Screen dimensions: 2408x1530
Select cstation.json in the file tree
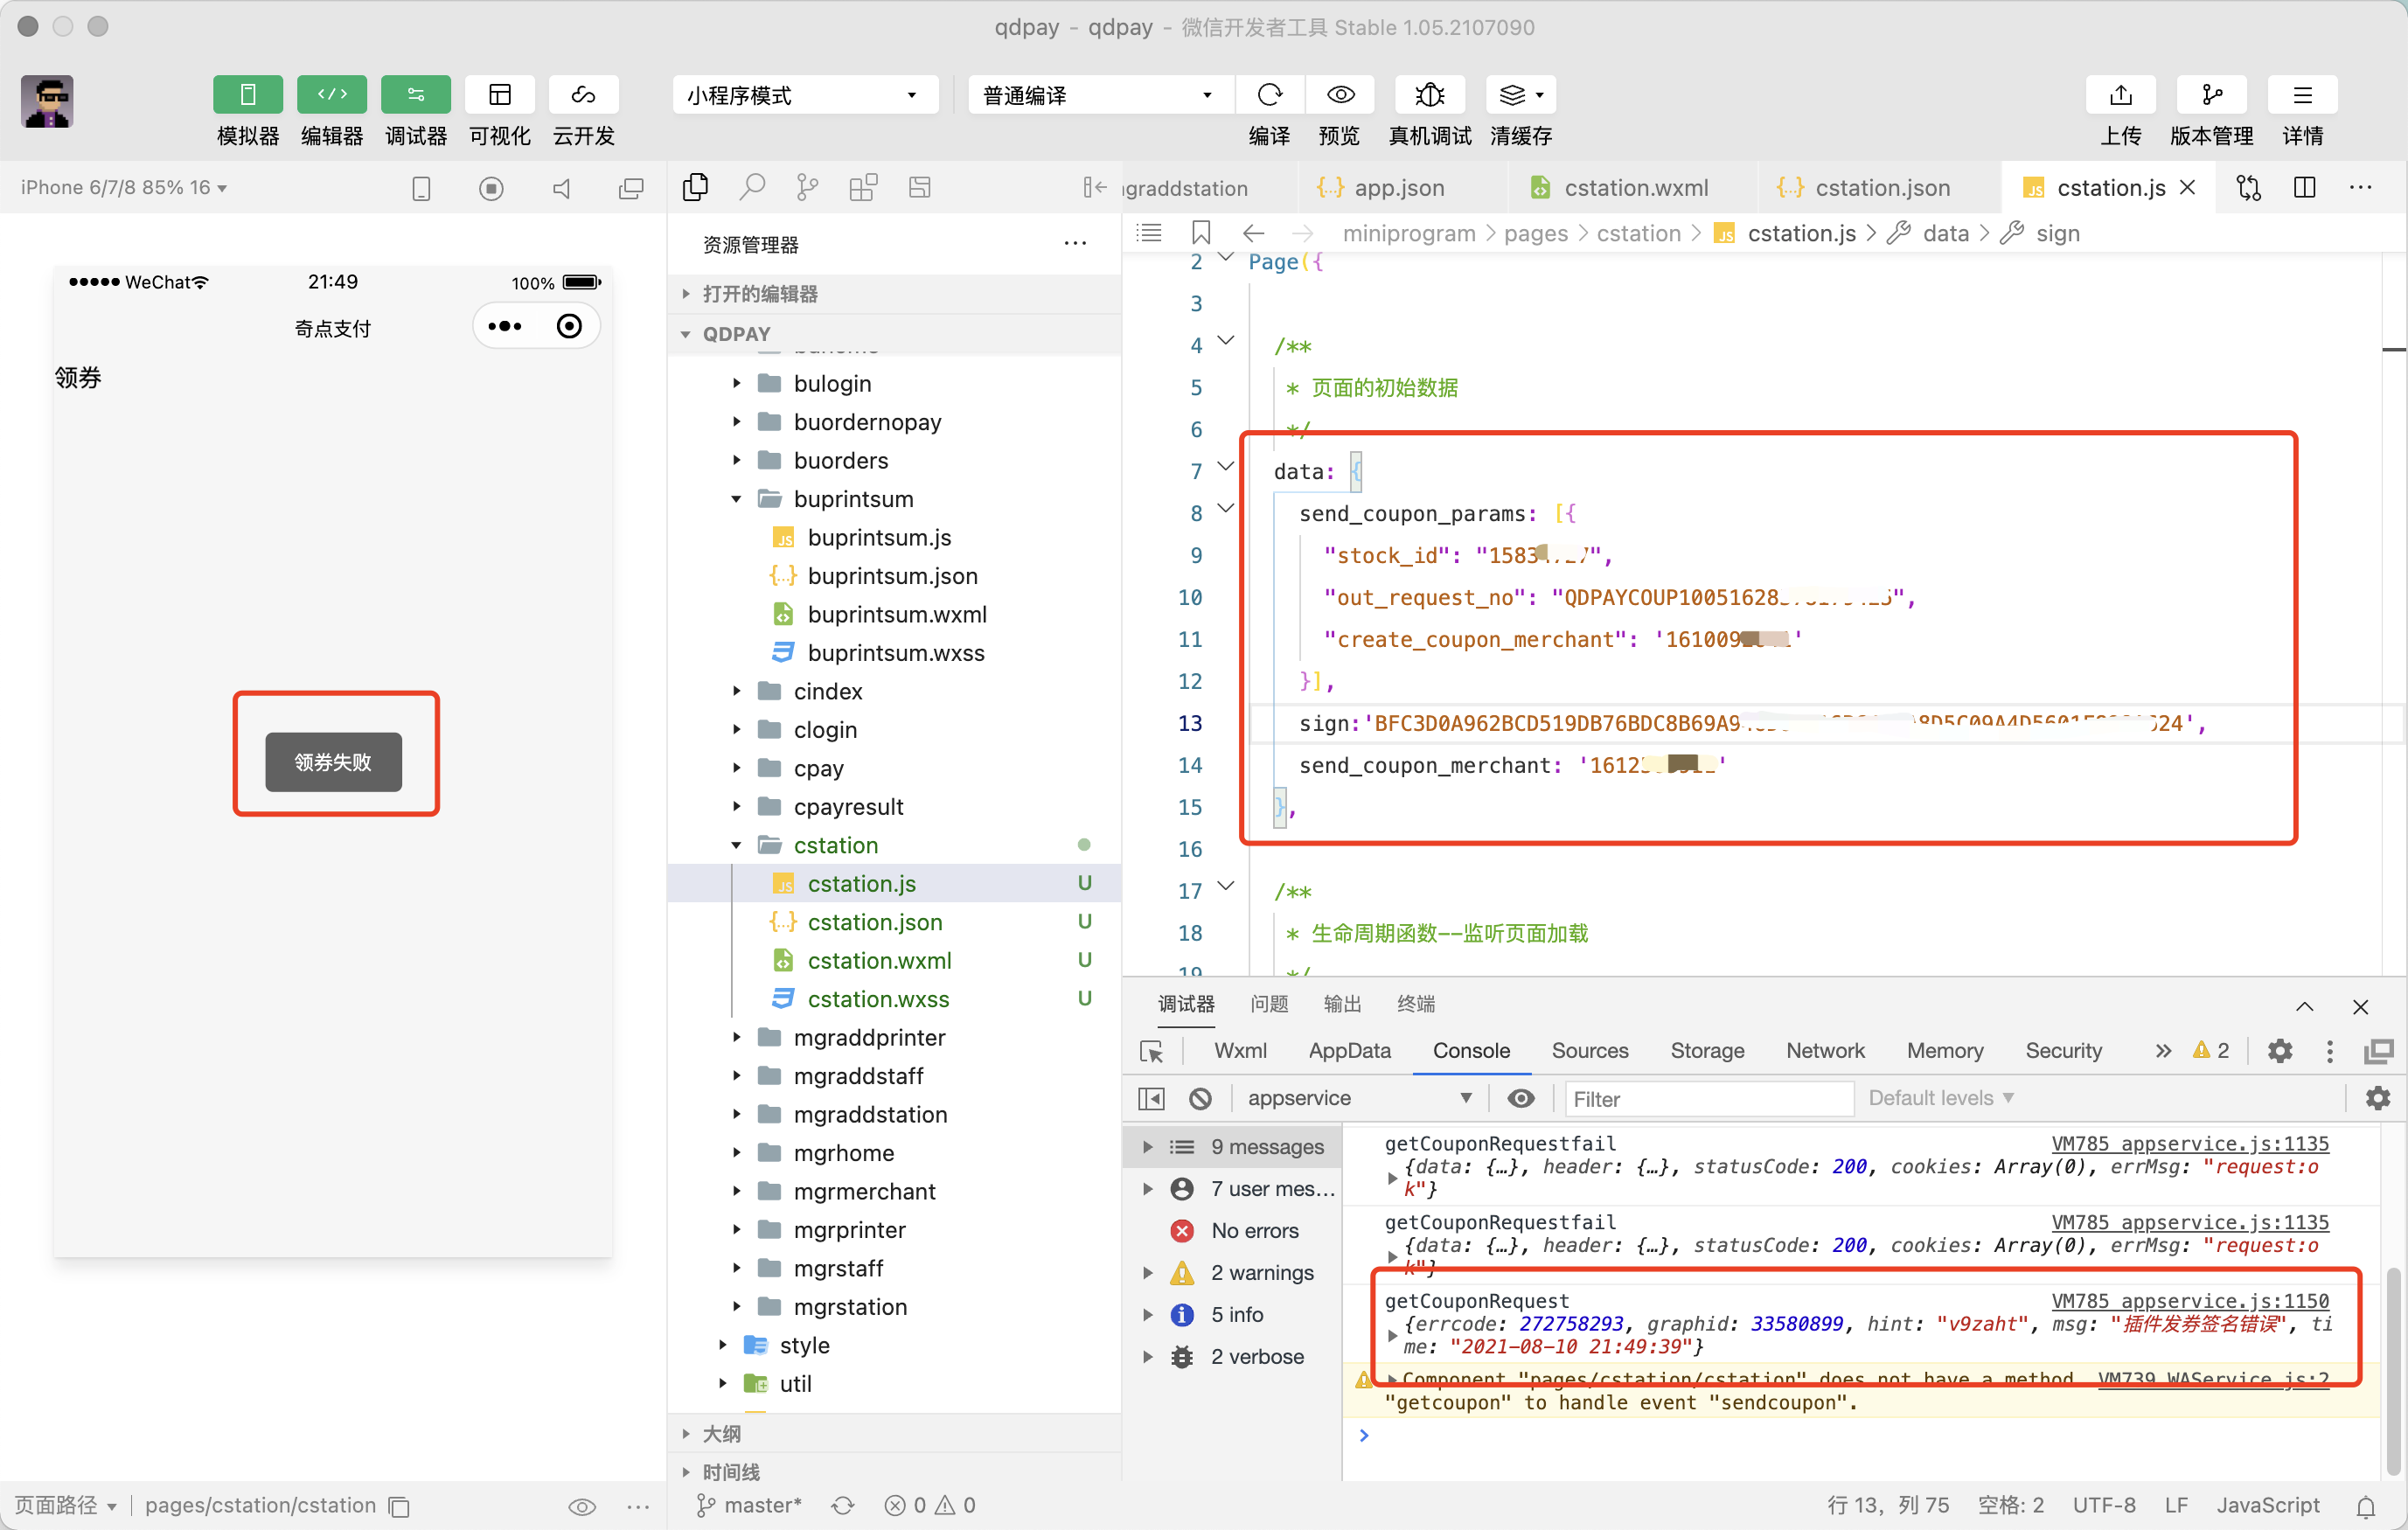click(874, 921)
